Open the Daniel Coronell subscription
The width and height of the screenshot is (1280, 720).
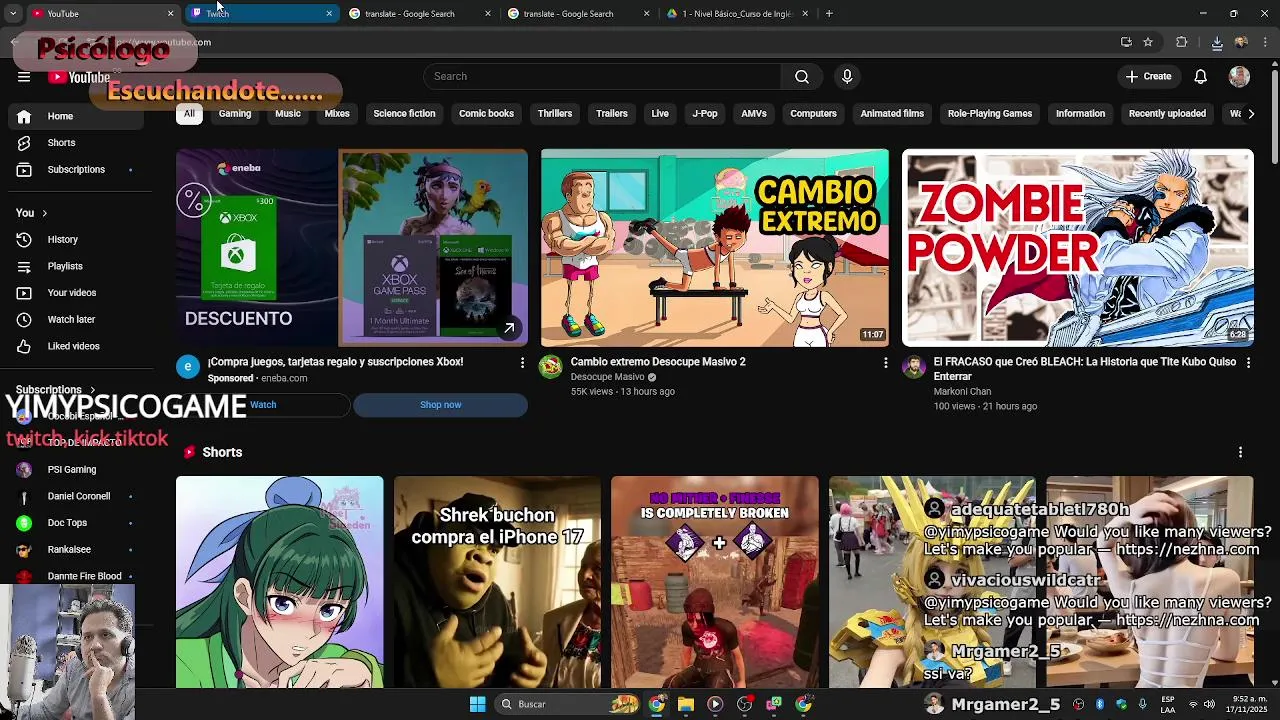coord(75,497)
